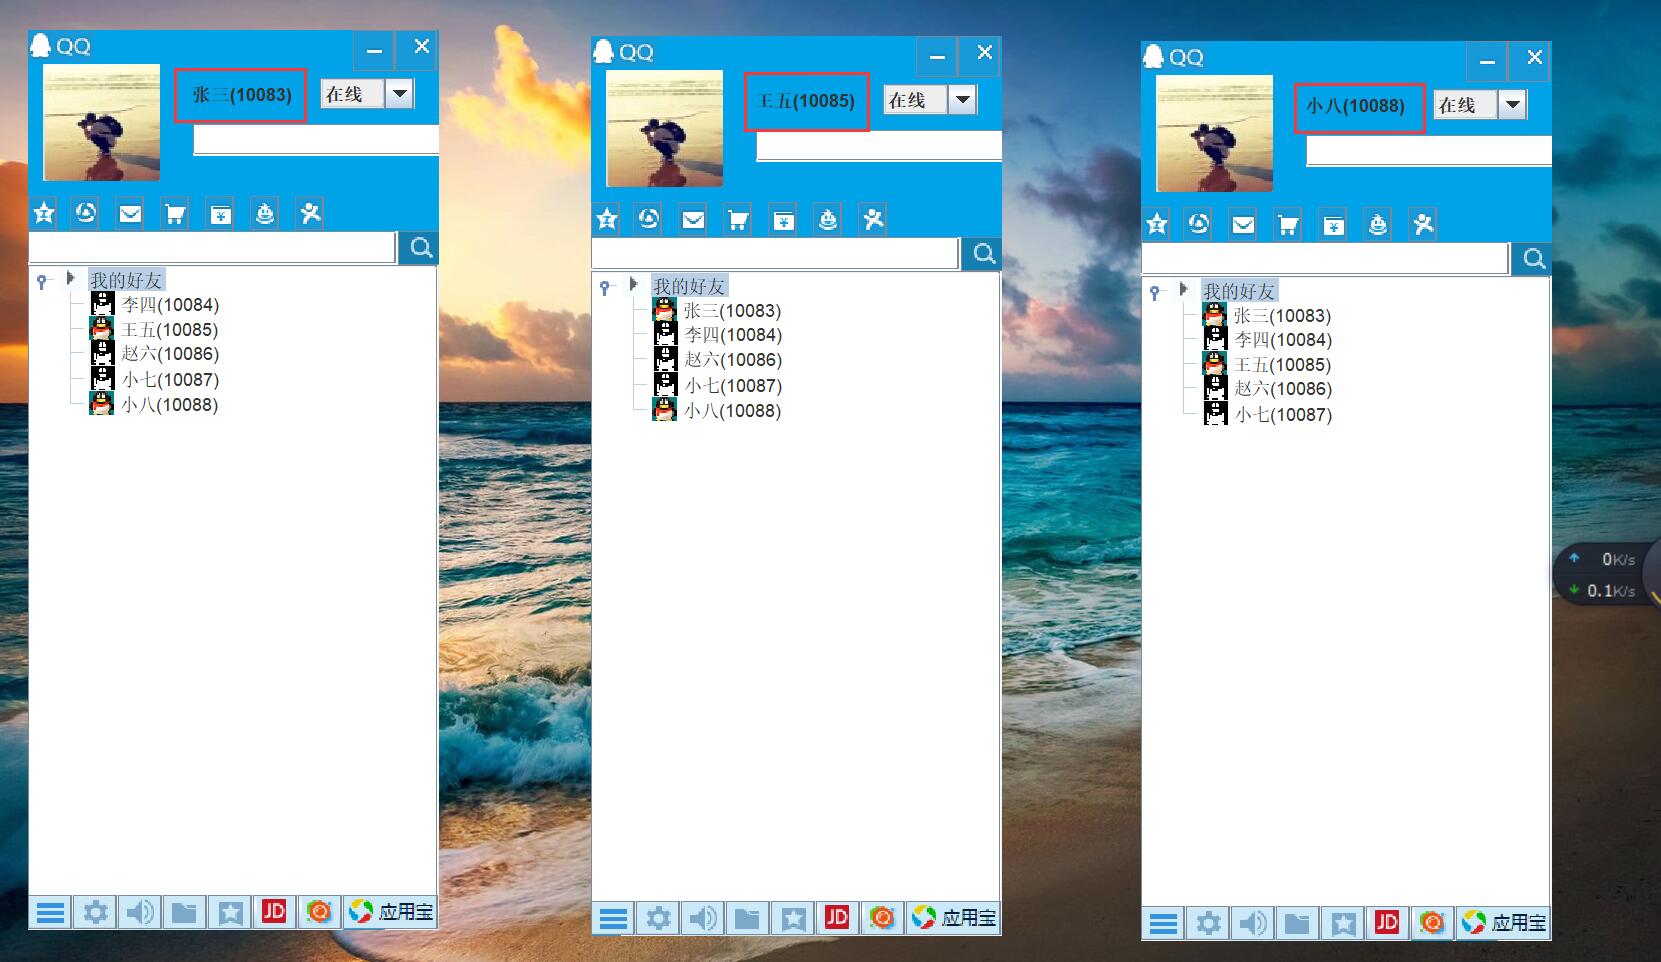
Task: Select friend 张三(10083) in 小八's friend list
Action: point(1267,315)
